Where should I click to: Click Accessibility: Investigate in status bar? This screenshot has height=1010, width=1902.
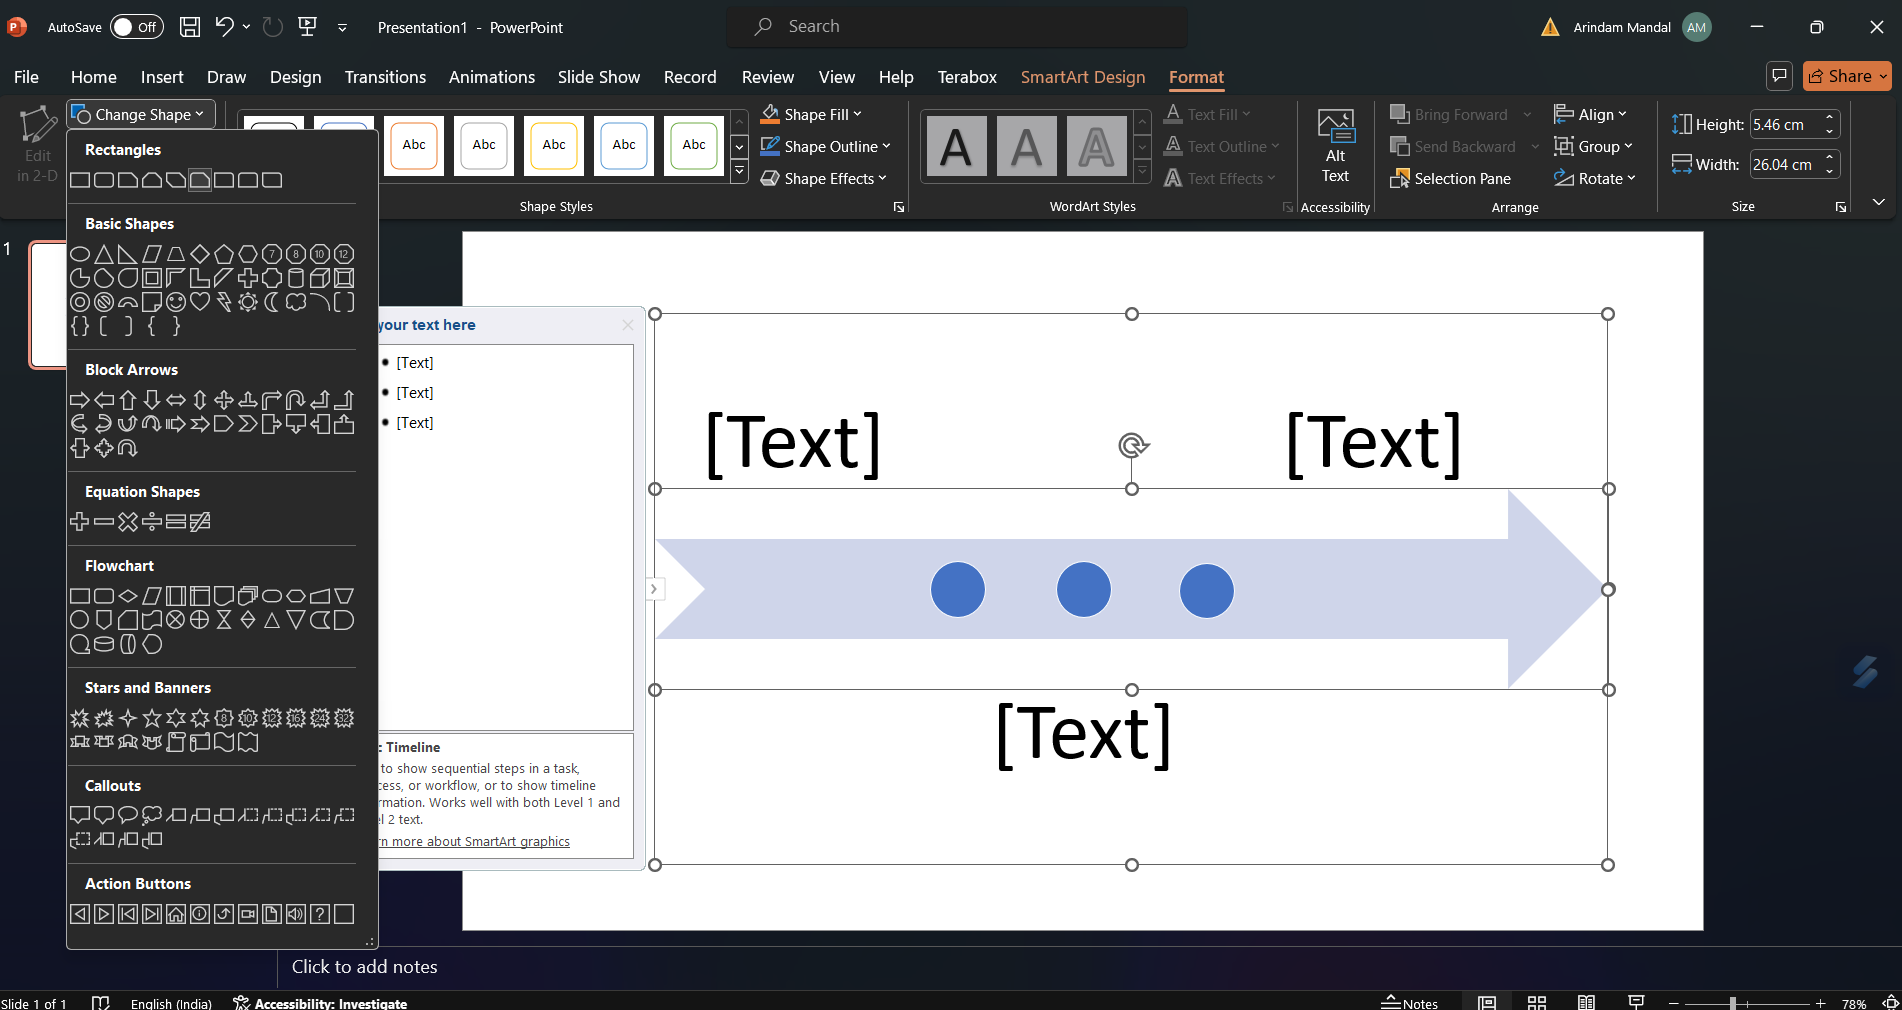[320, 1002]
